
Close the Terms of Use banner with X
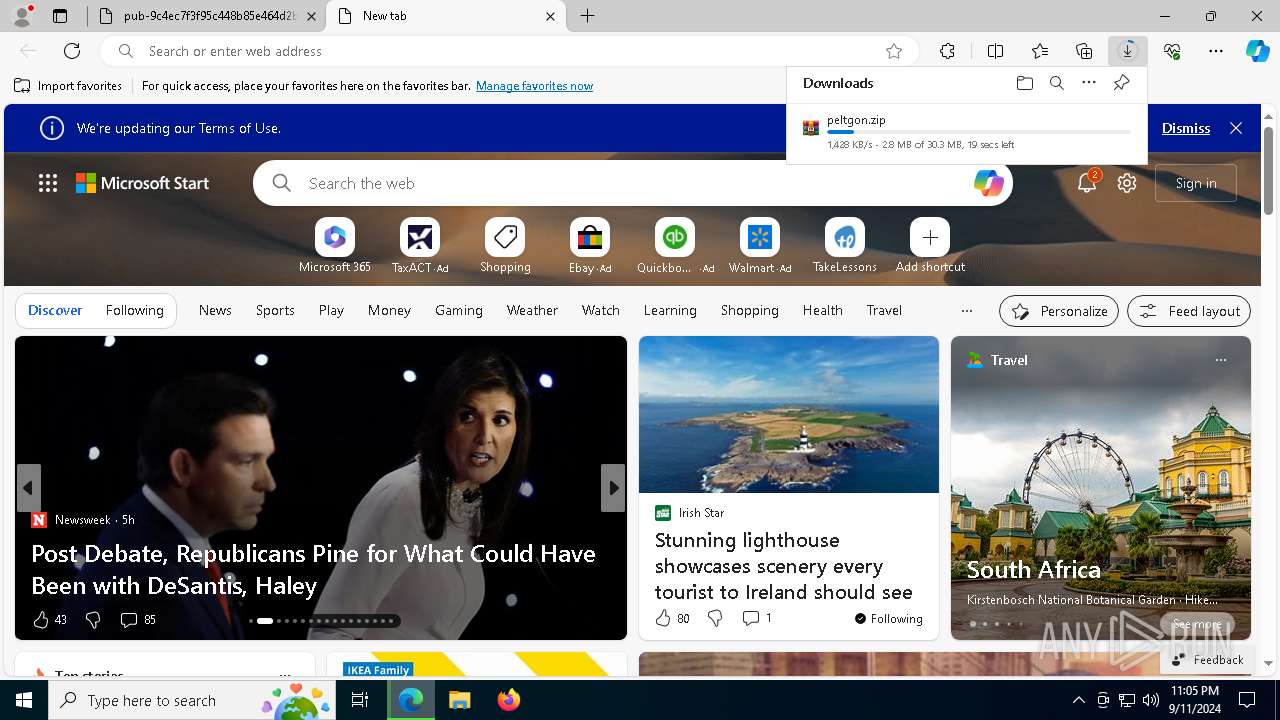coord(1236,128)
